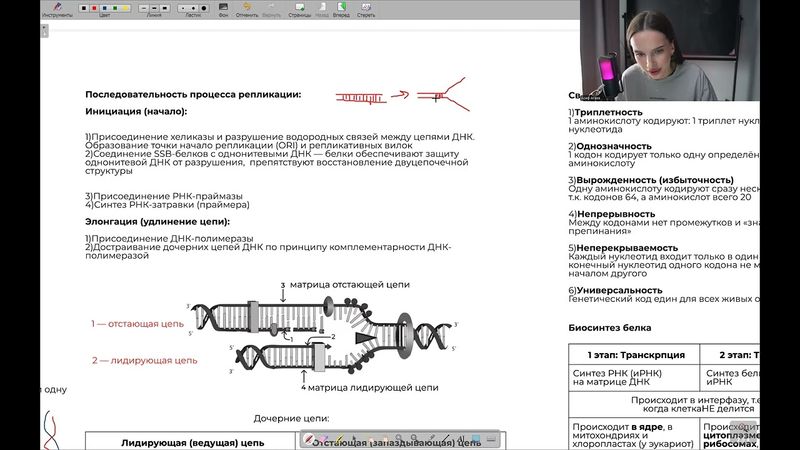The width and height of the screenshot is (800, 450).
Task: Expand the left side panel tab
Action: pyautogui.click(x=44, y=31)
